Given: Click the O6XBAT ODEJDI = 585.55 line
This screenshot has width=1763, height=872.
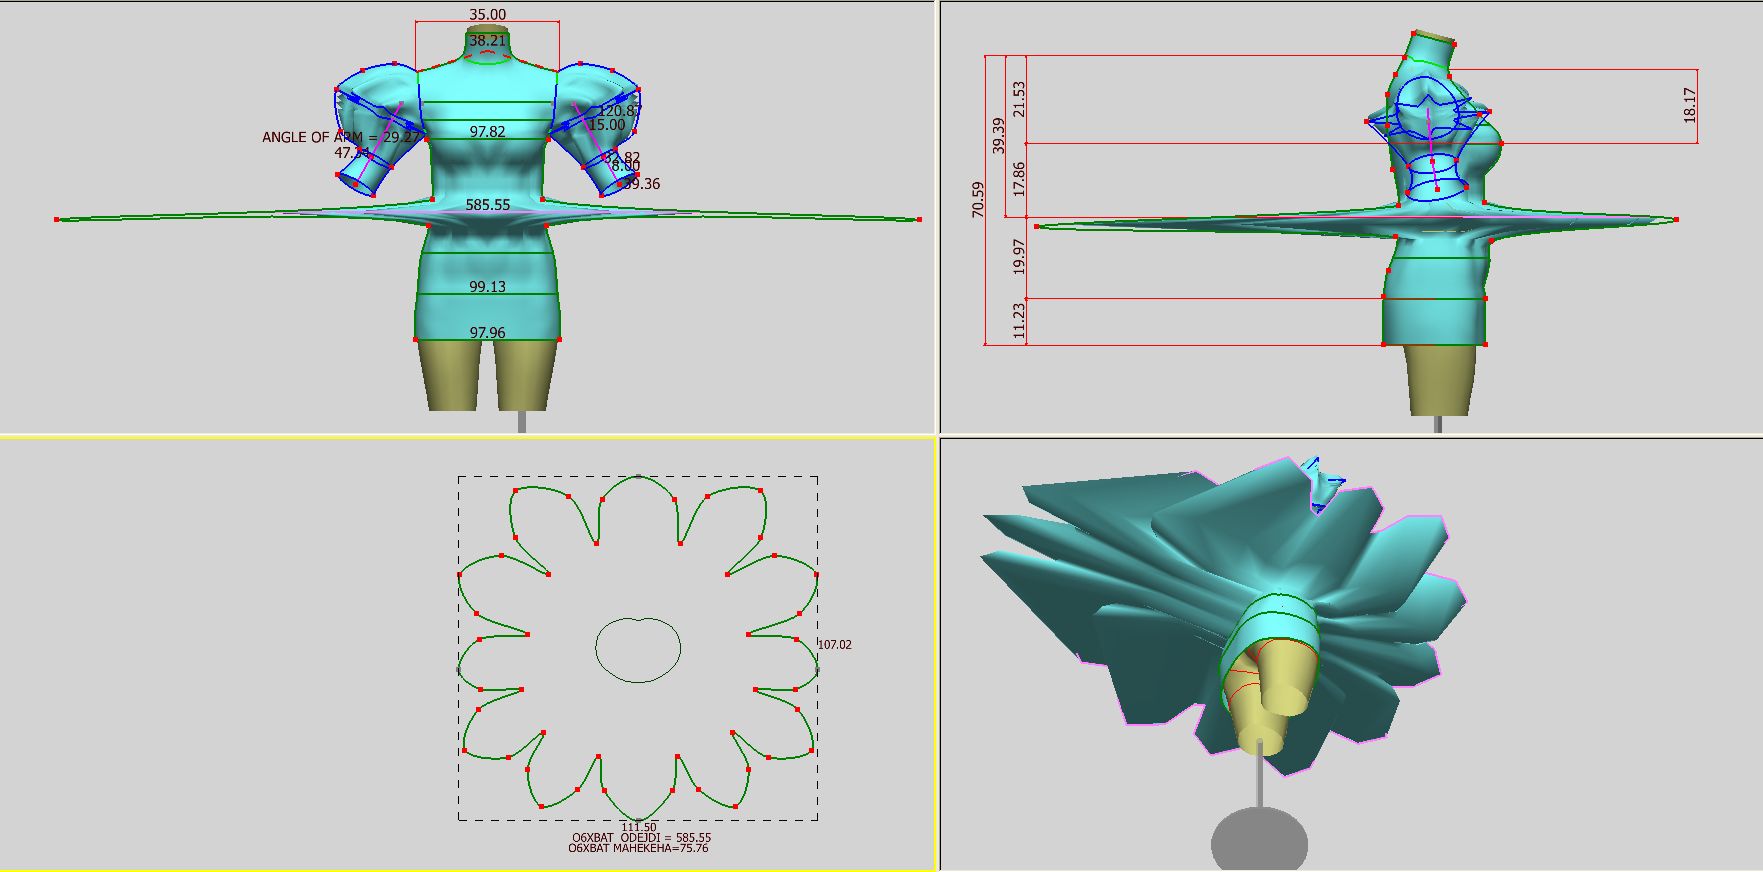Looking at the screenshot, I should (641, 838).
